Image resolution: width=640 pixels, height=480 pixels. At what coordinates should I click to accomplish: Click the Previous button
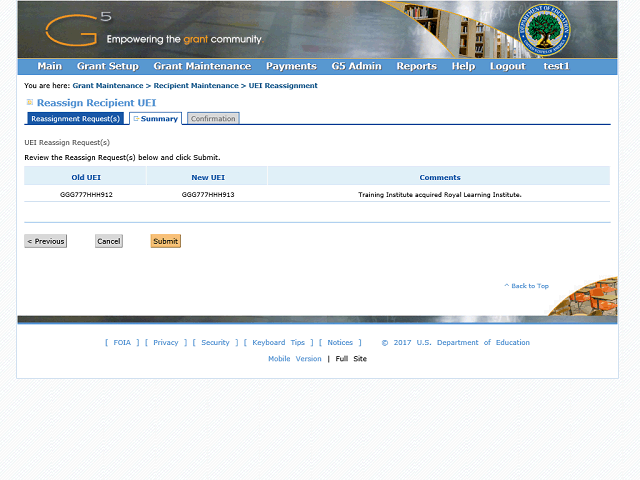(x=45, y=241)
